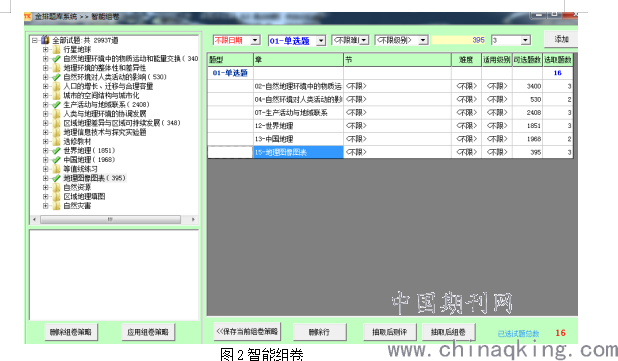Click the 题型 column header
Screen dimensions: 618x361
pos(230,60)
